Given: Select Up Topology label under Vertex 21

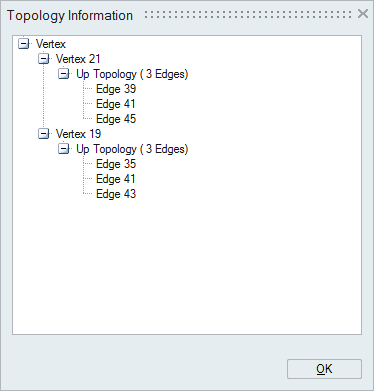Looking at the screenshot, I should pyautogui.click(x=132, y=74).
